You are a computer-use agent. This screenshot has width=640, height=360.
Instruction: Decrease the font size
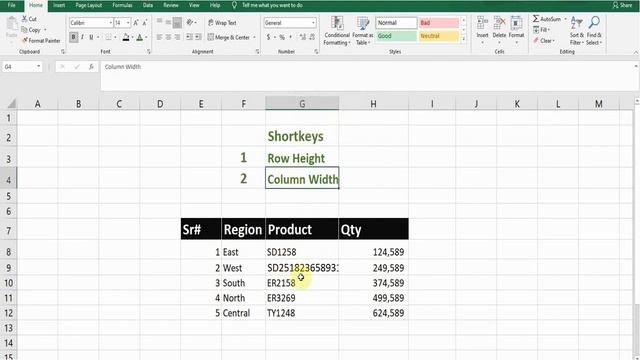point(145,23)
